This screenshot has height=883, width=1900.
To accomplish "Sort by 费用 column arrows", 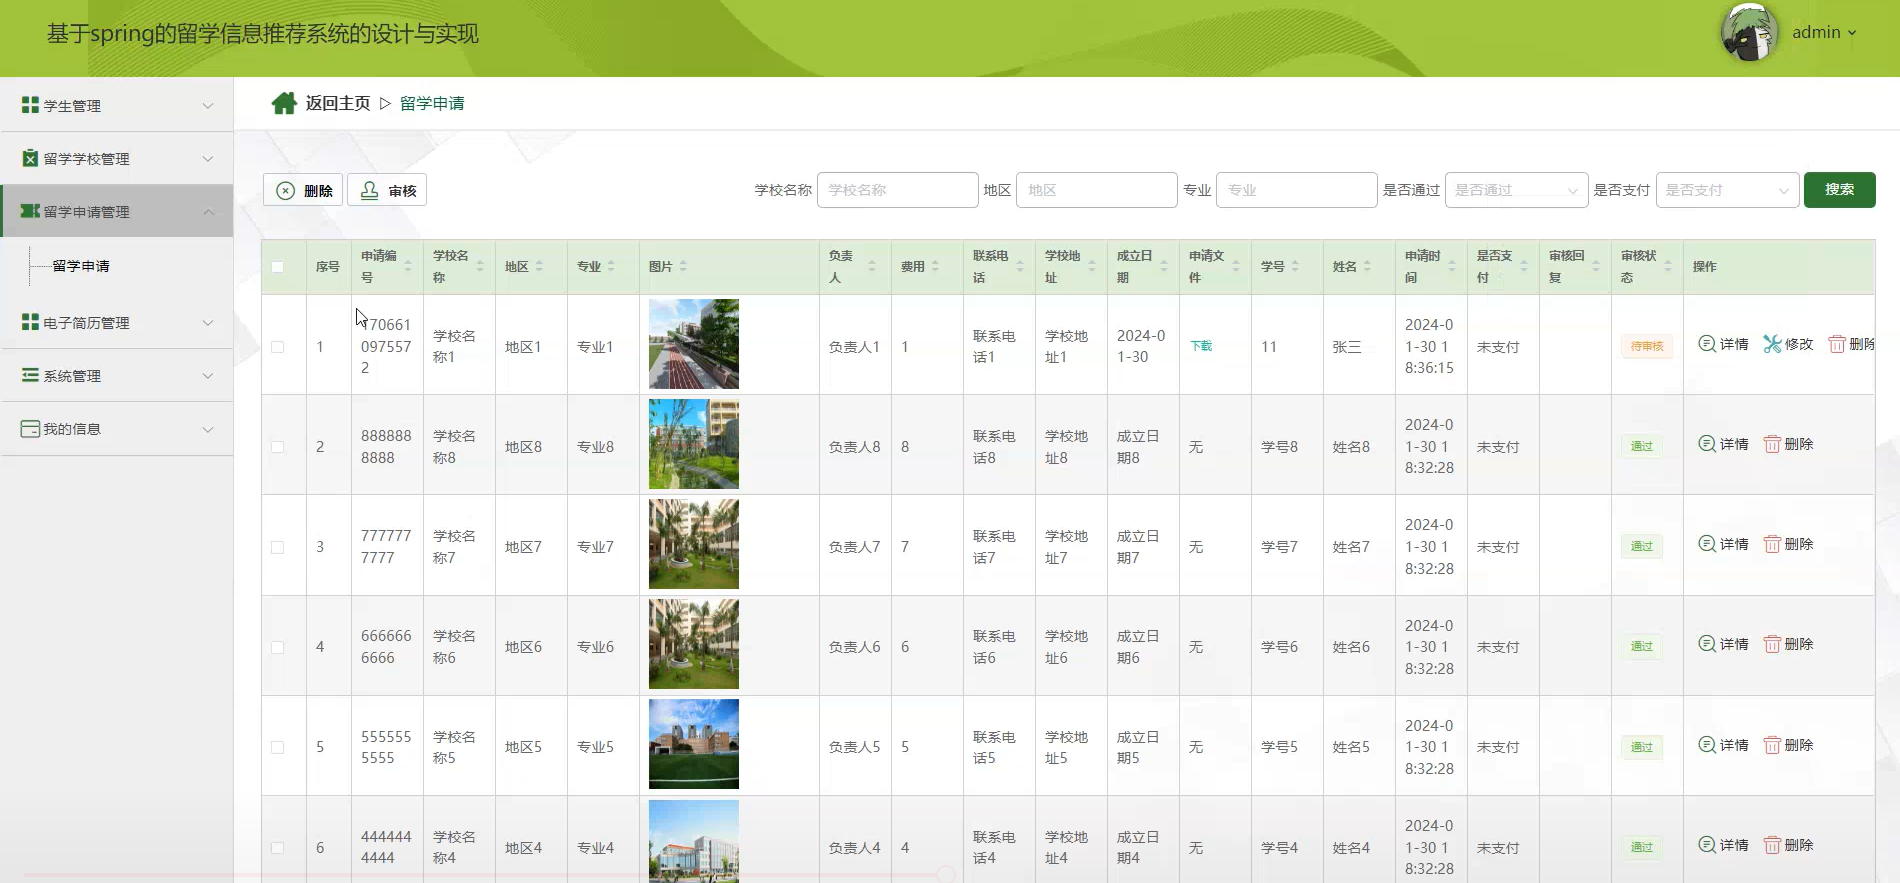I will tap(935, 266).
